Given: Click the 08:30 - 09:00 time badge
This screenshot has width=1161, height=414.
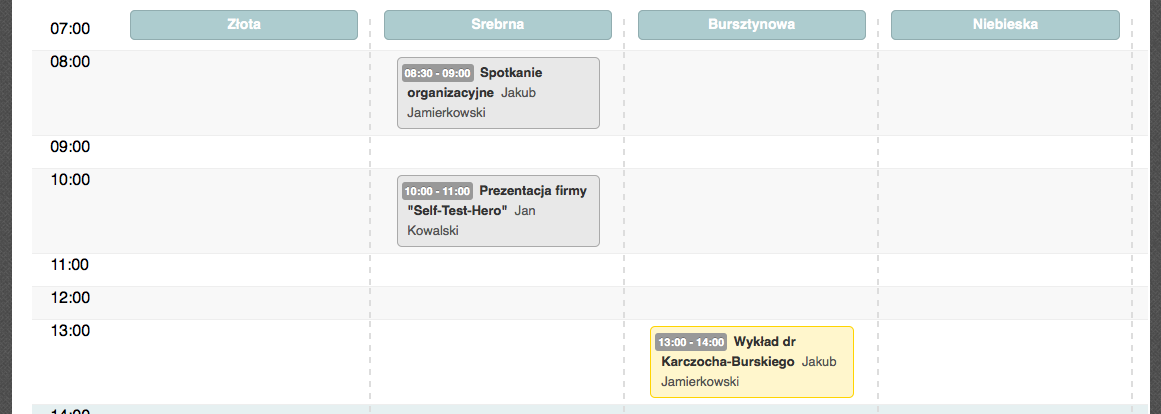Looking at the screenshot, I should click(x=438, y=73).
